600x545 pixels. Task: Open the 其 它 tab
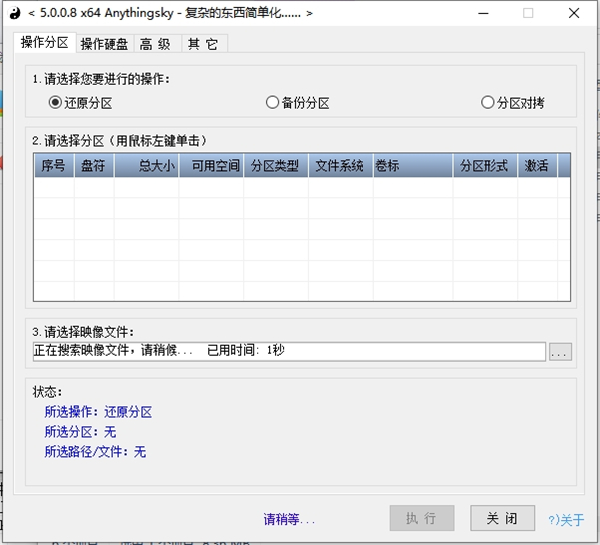point(203,44)
